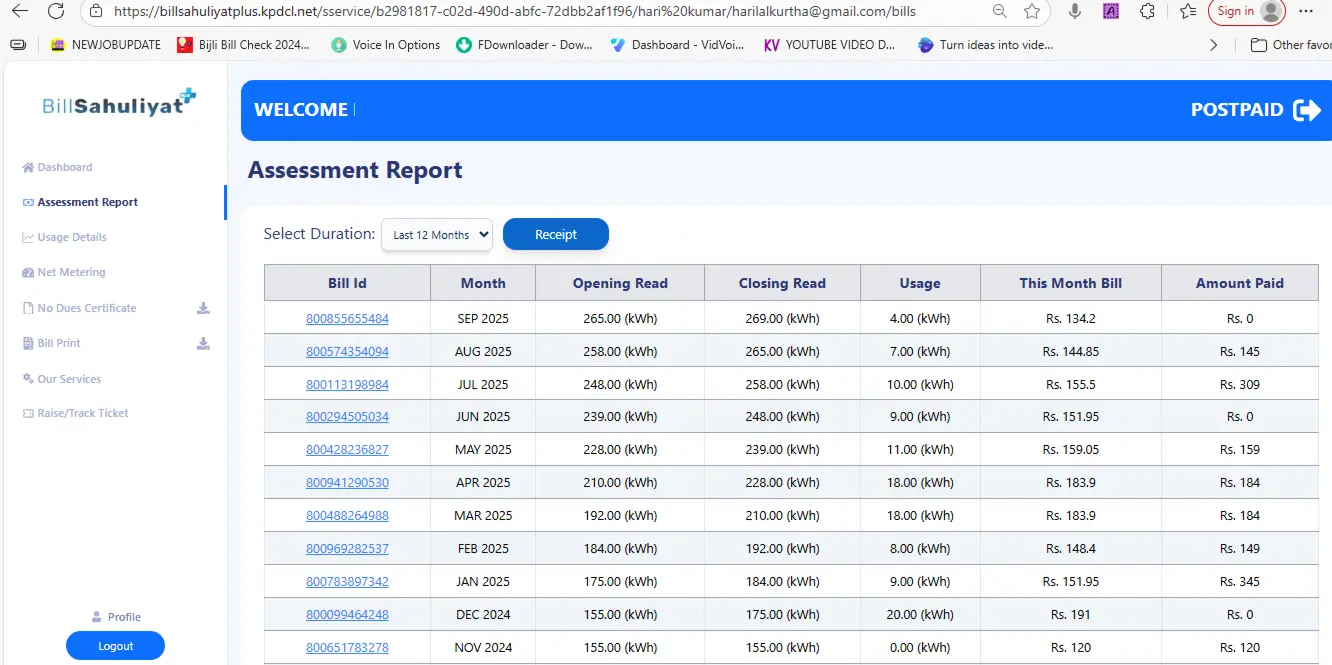
Task: Open the MAY 2025 bill 800428236827
Action: coord(347,450)
